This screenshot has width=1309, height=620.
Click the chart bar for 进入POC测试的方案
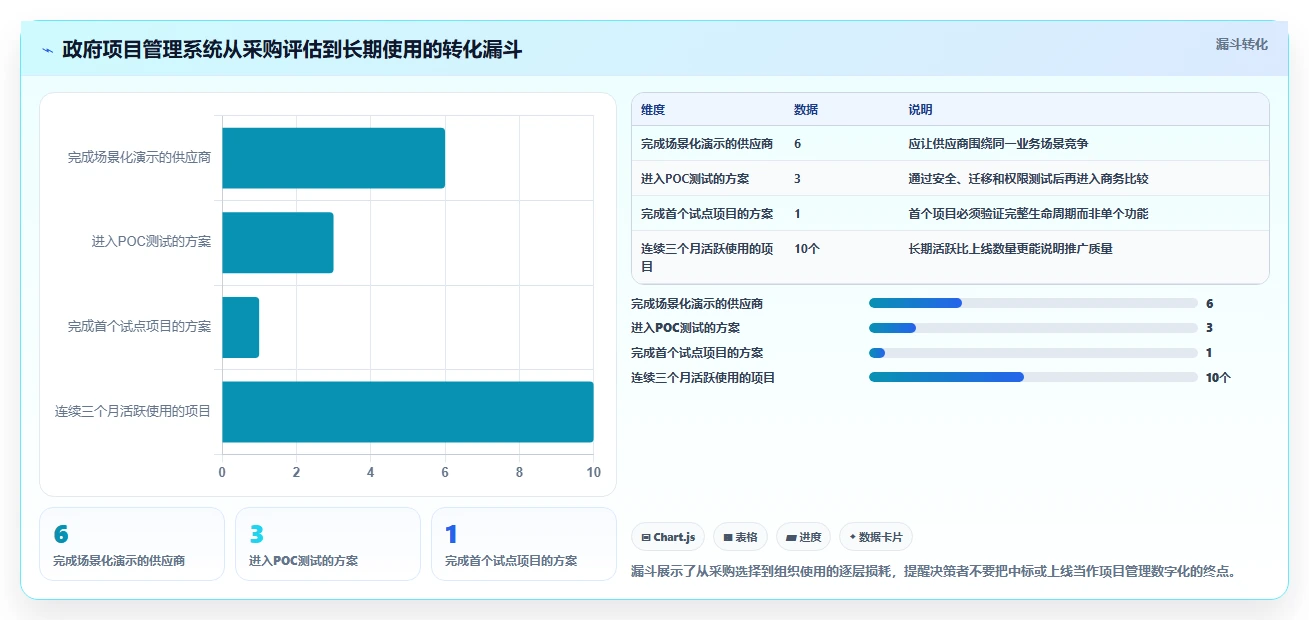pos(277,242)
